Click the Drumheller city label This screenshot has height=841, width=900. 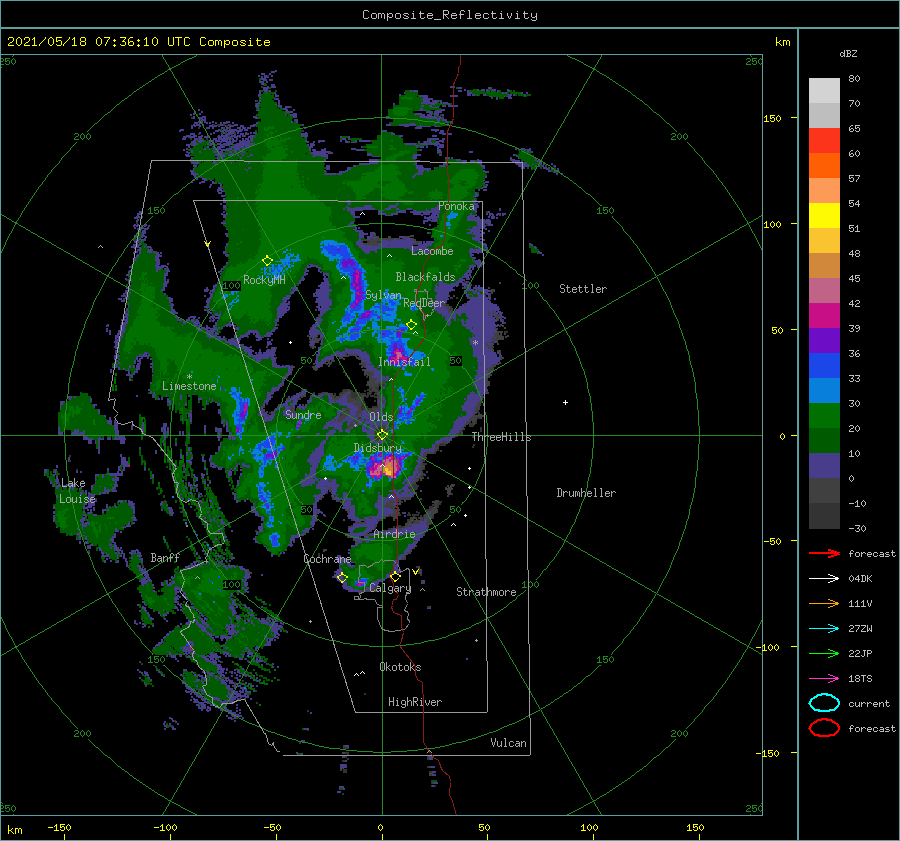point(586,493)
